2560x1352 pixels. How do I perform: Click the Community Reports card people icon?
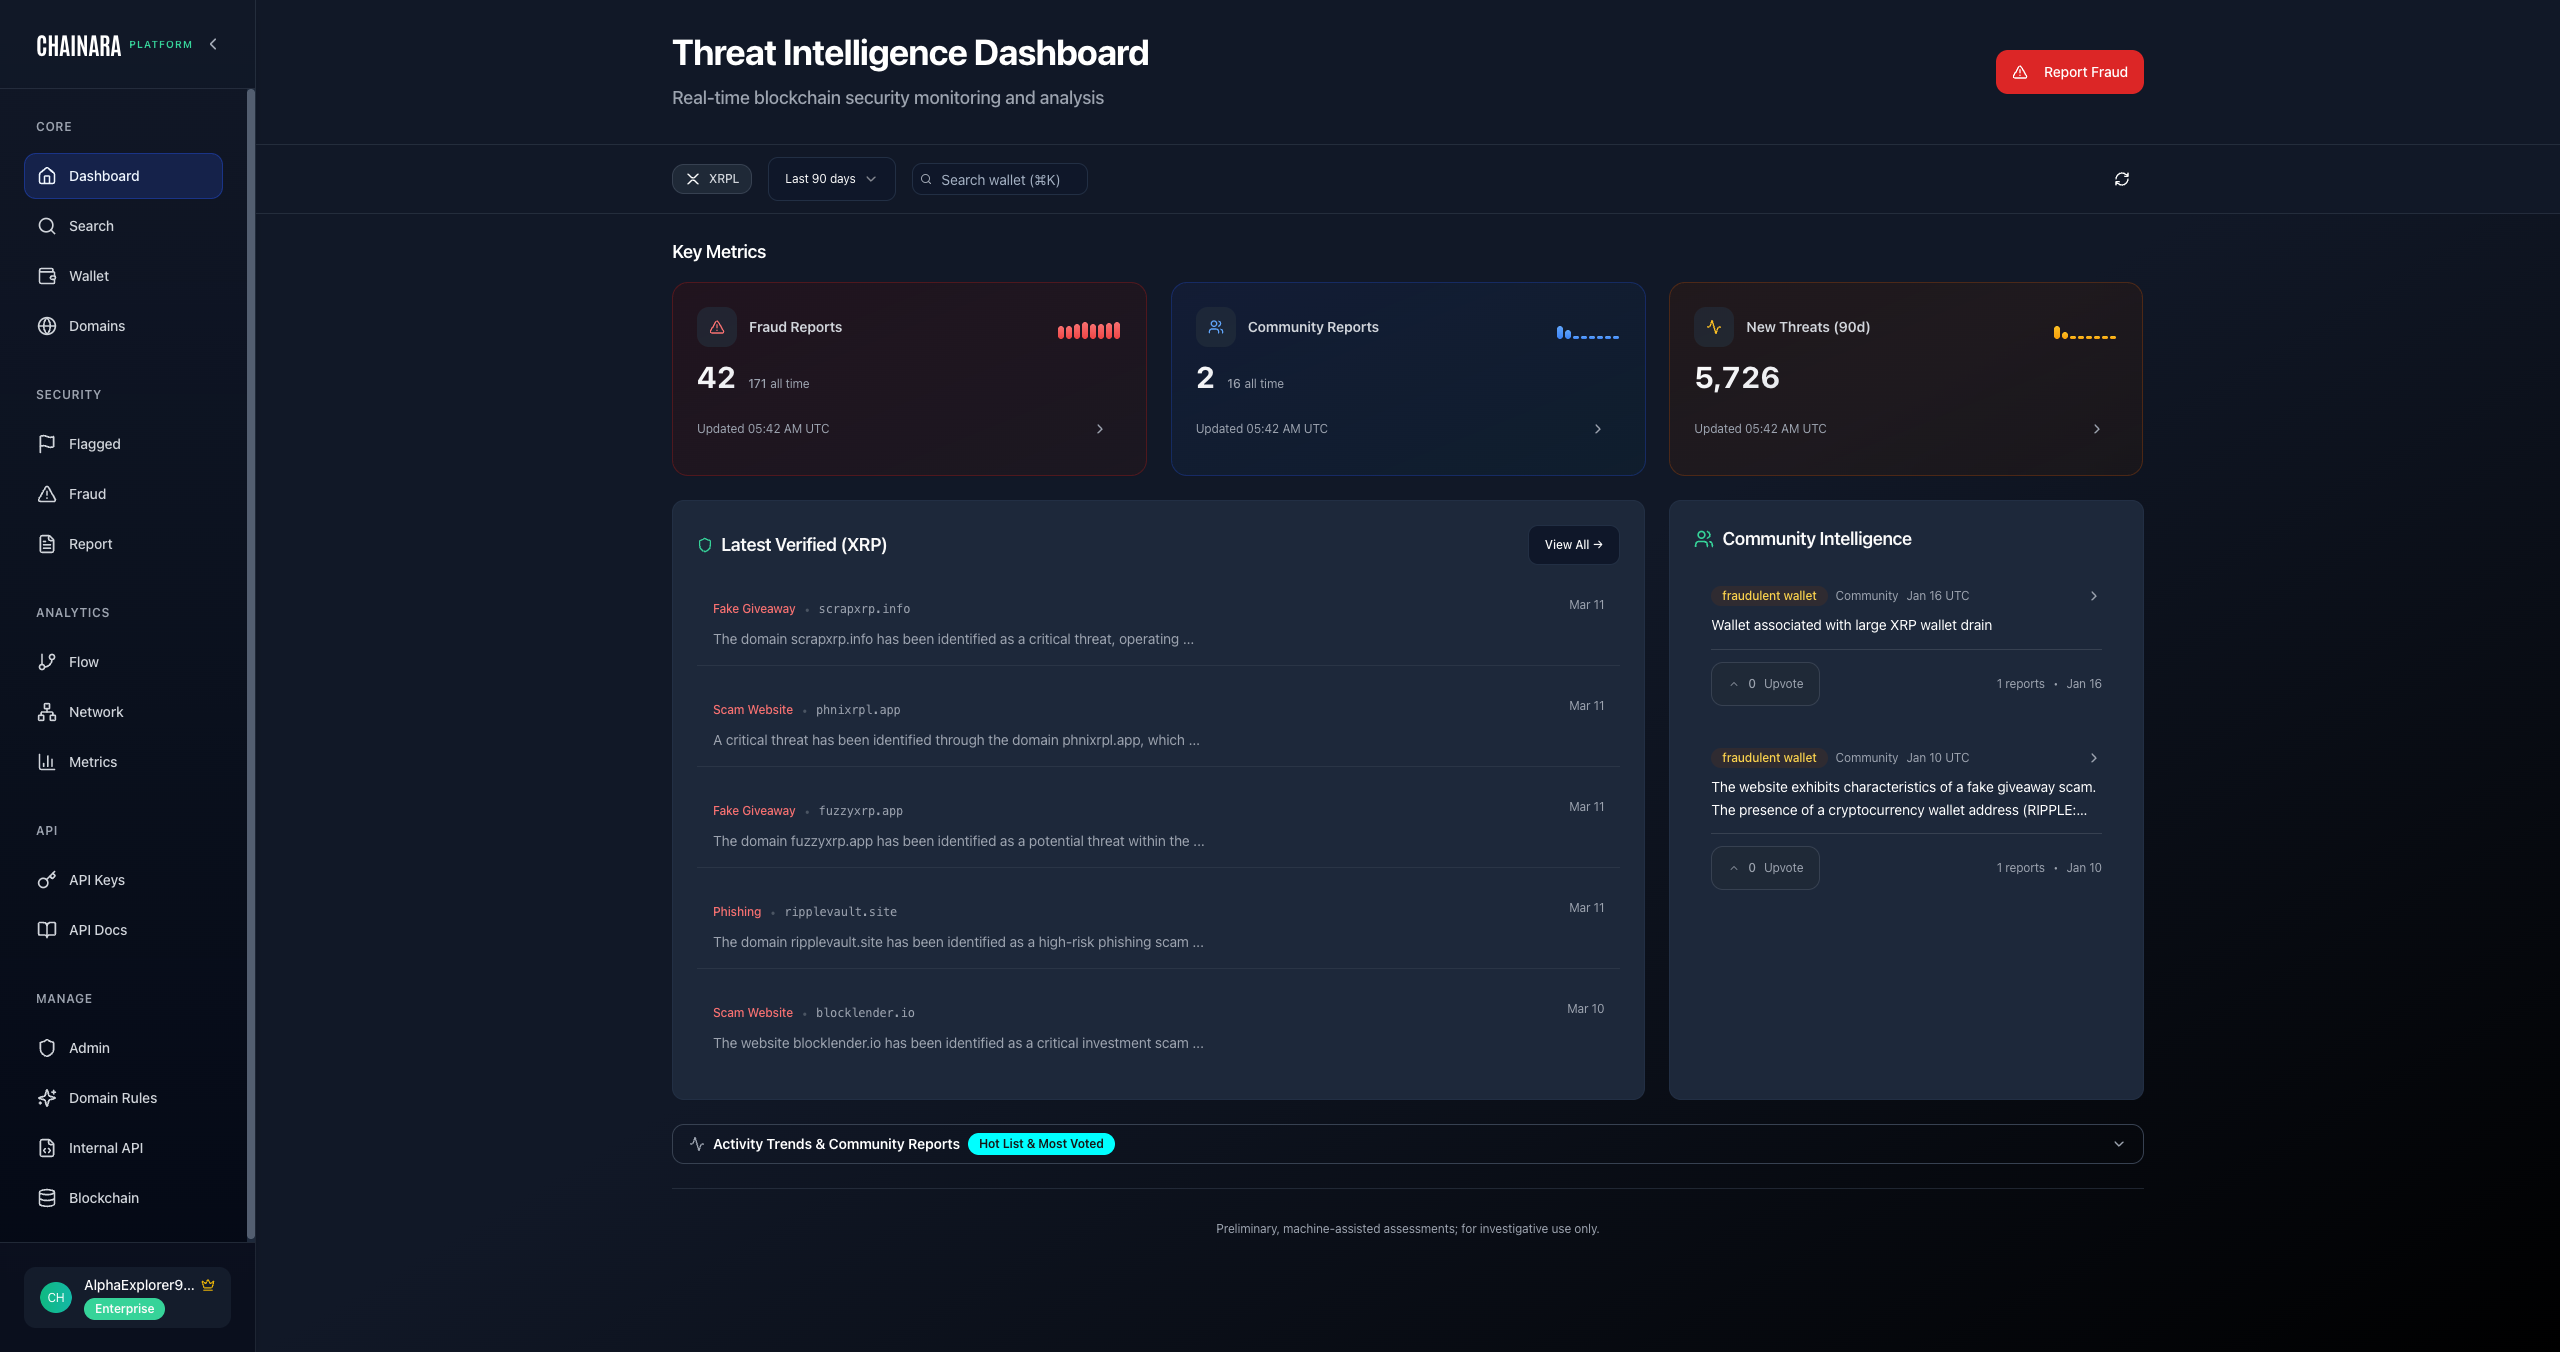(1216, 327)
